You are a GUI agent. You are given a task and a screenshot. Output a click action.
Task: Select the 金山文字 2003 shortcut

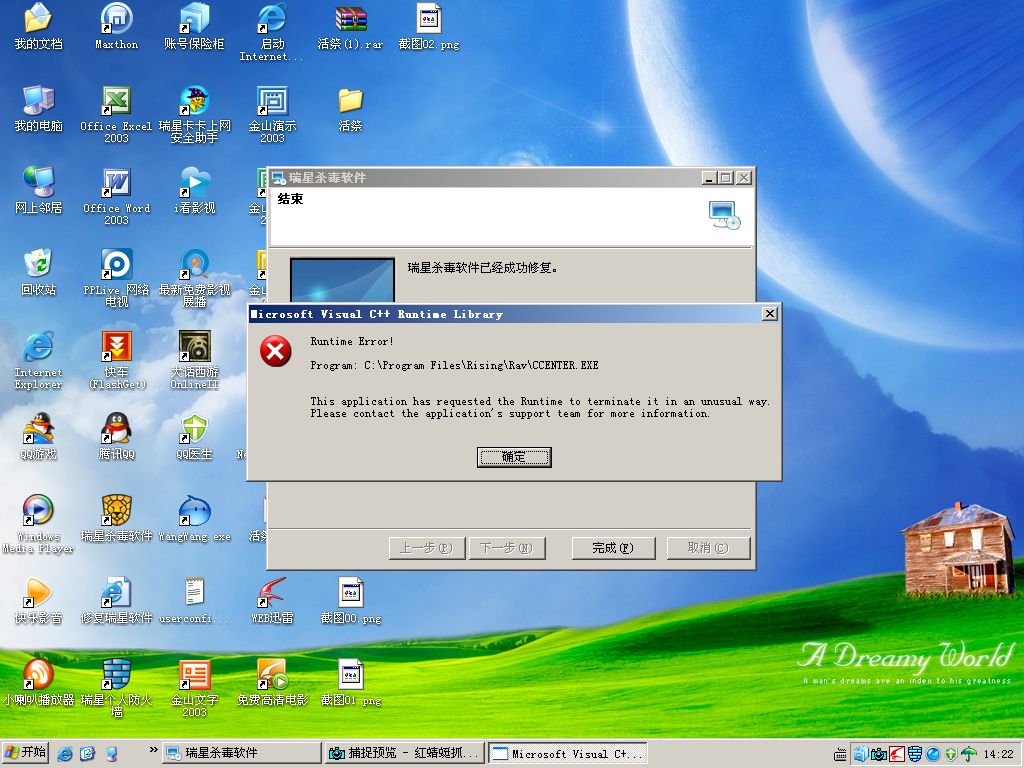point(194,688)
